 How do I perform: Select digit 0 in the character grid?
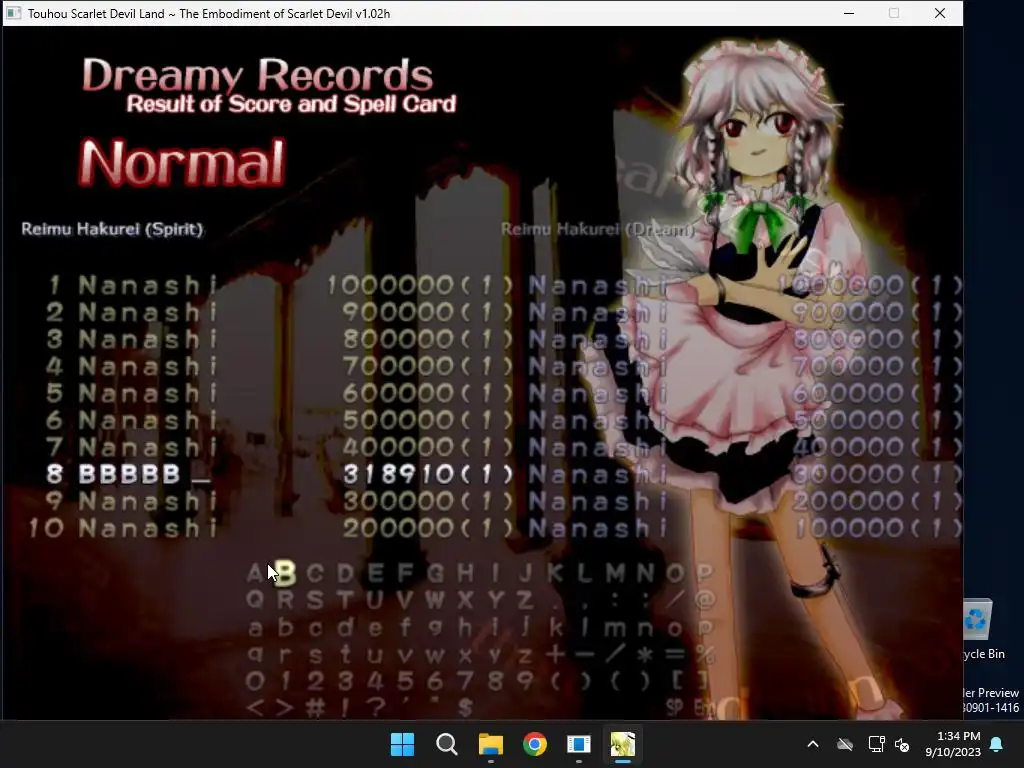pyautogui.click(x=255, y=681)
